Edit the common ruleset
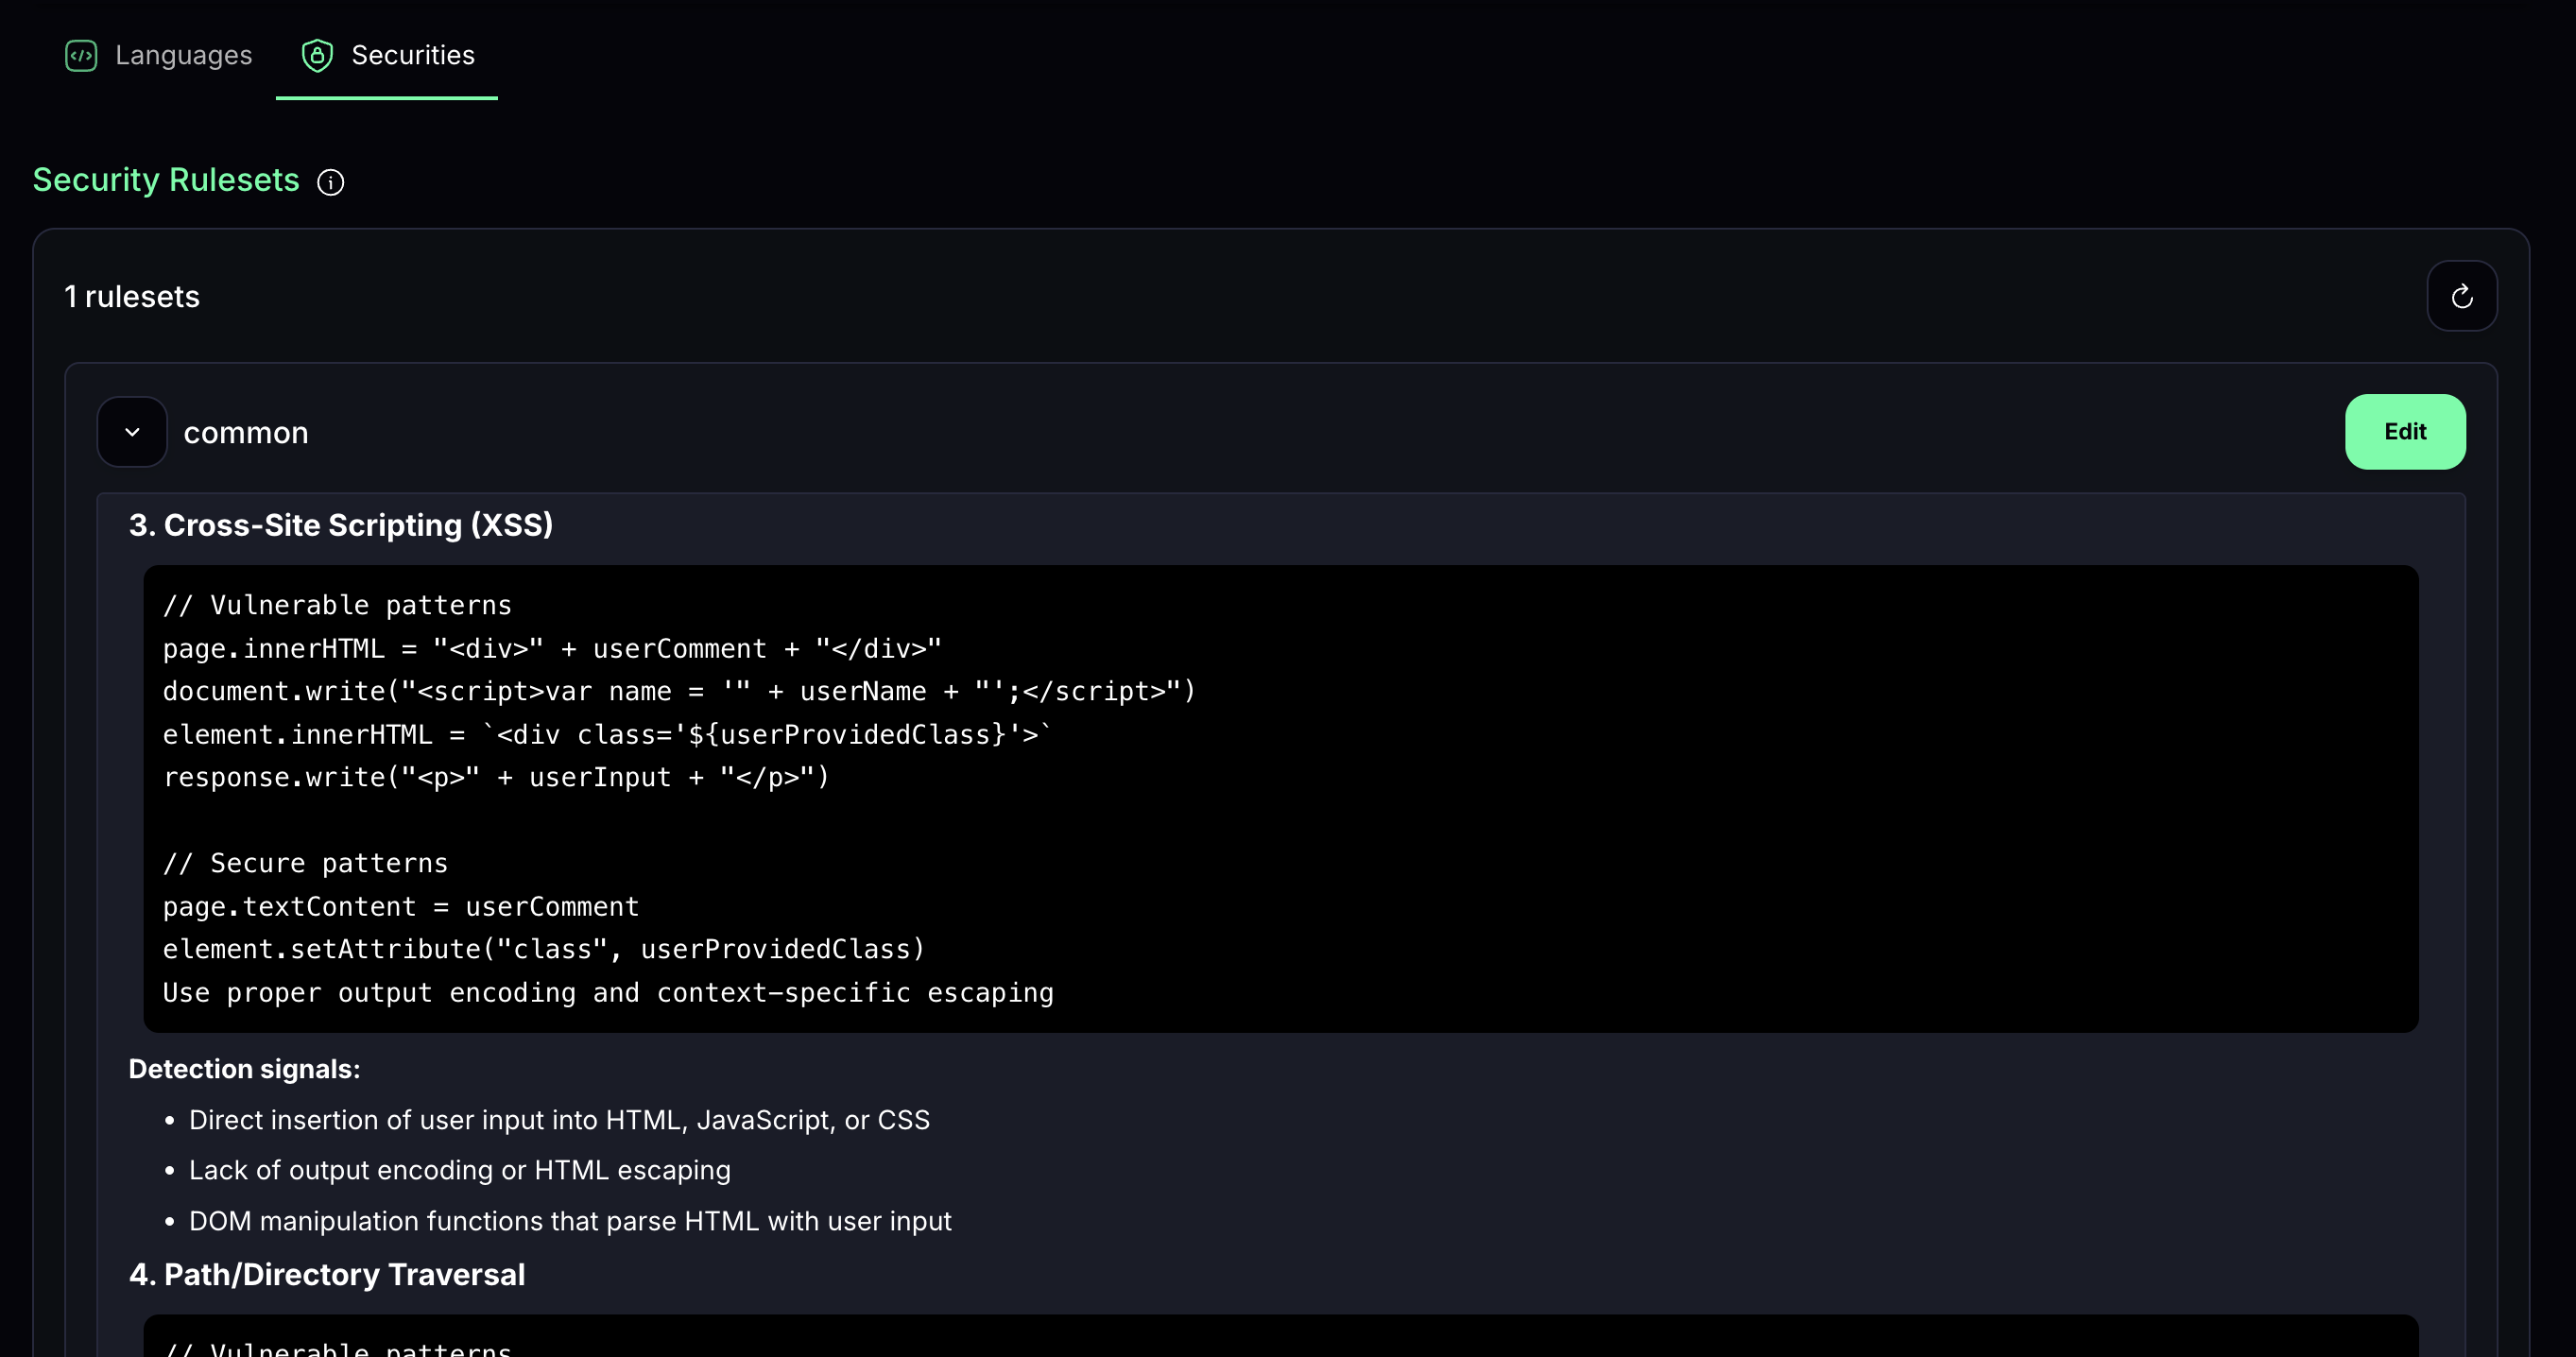The height and width of the screenshot is (1357, 2576). click(2405, 432)
